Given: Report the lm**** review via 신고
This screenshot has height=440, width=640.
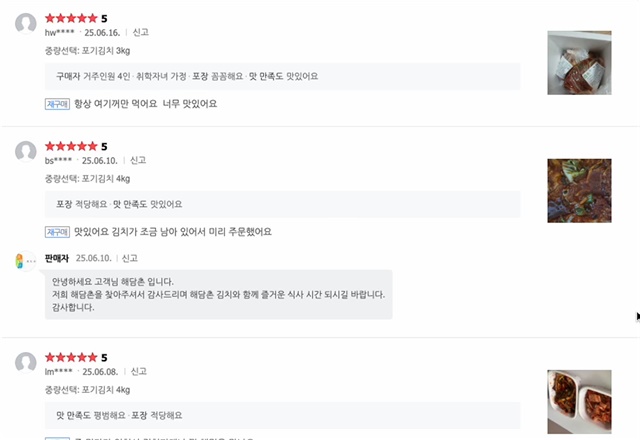Looking at the screenshot, I should [x=139, y=371].
